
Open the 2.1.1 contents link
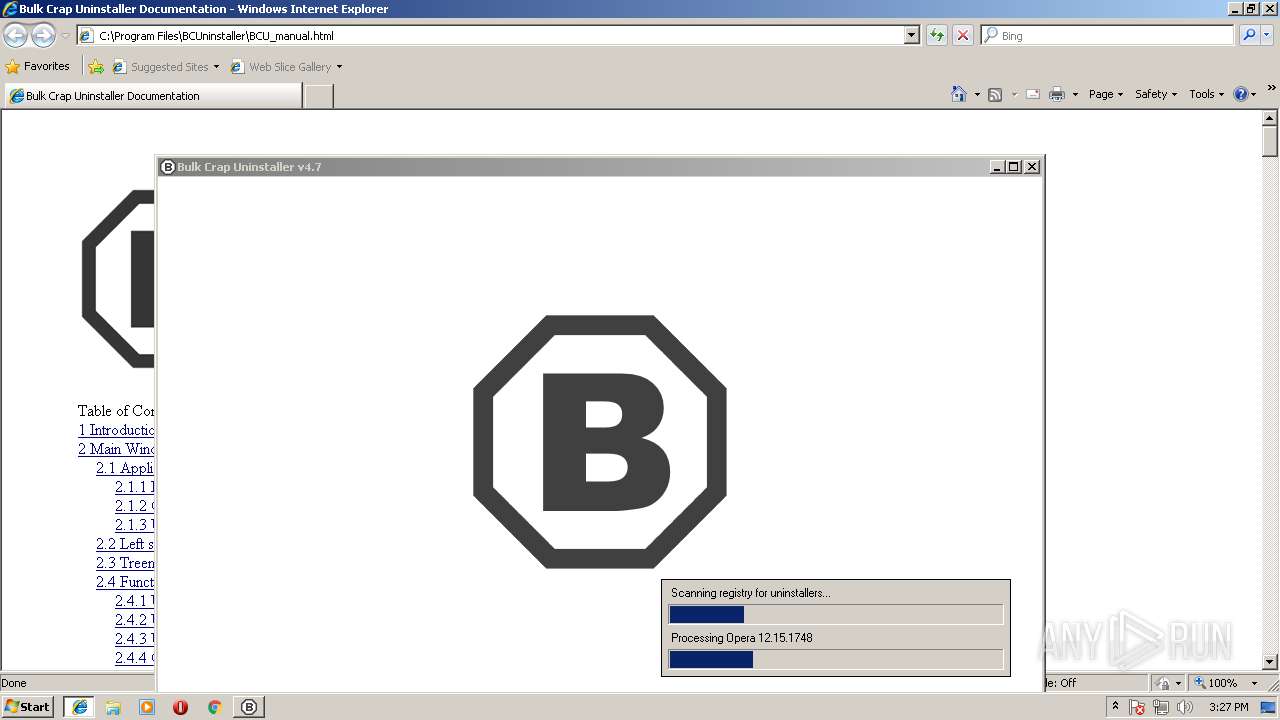[134, 487]
